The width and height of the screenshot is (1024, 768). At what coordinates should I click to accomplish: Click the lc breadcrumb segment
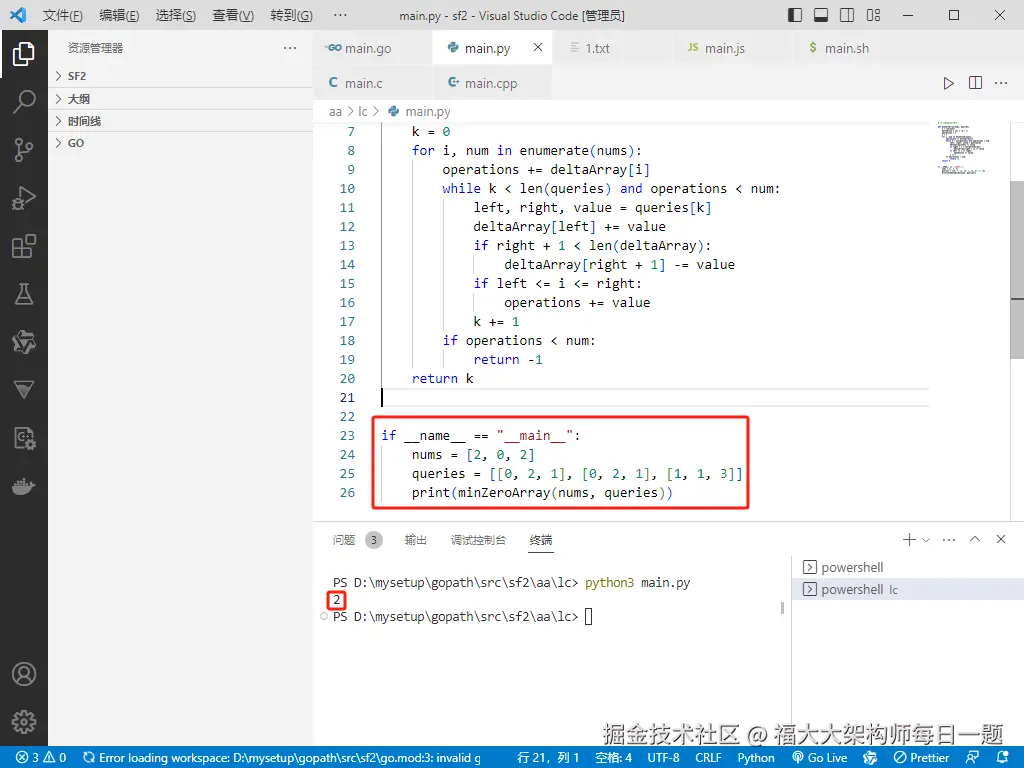363,112
